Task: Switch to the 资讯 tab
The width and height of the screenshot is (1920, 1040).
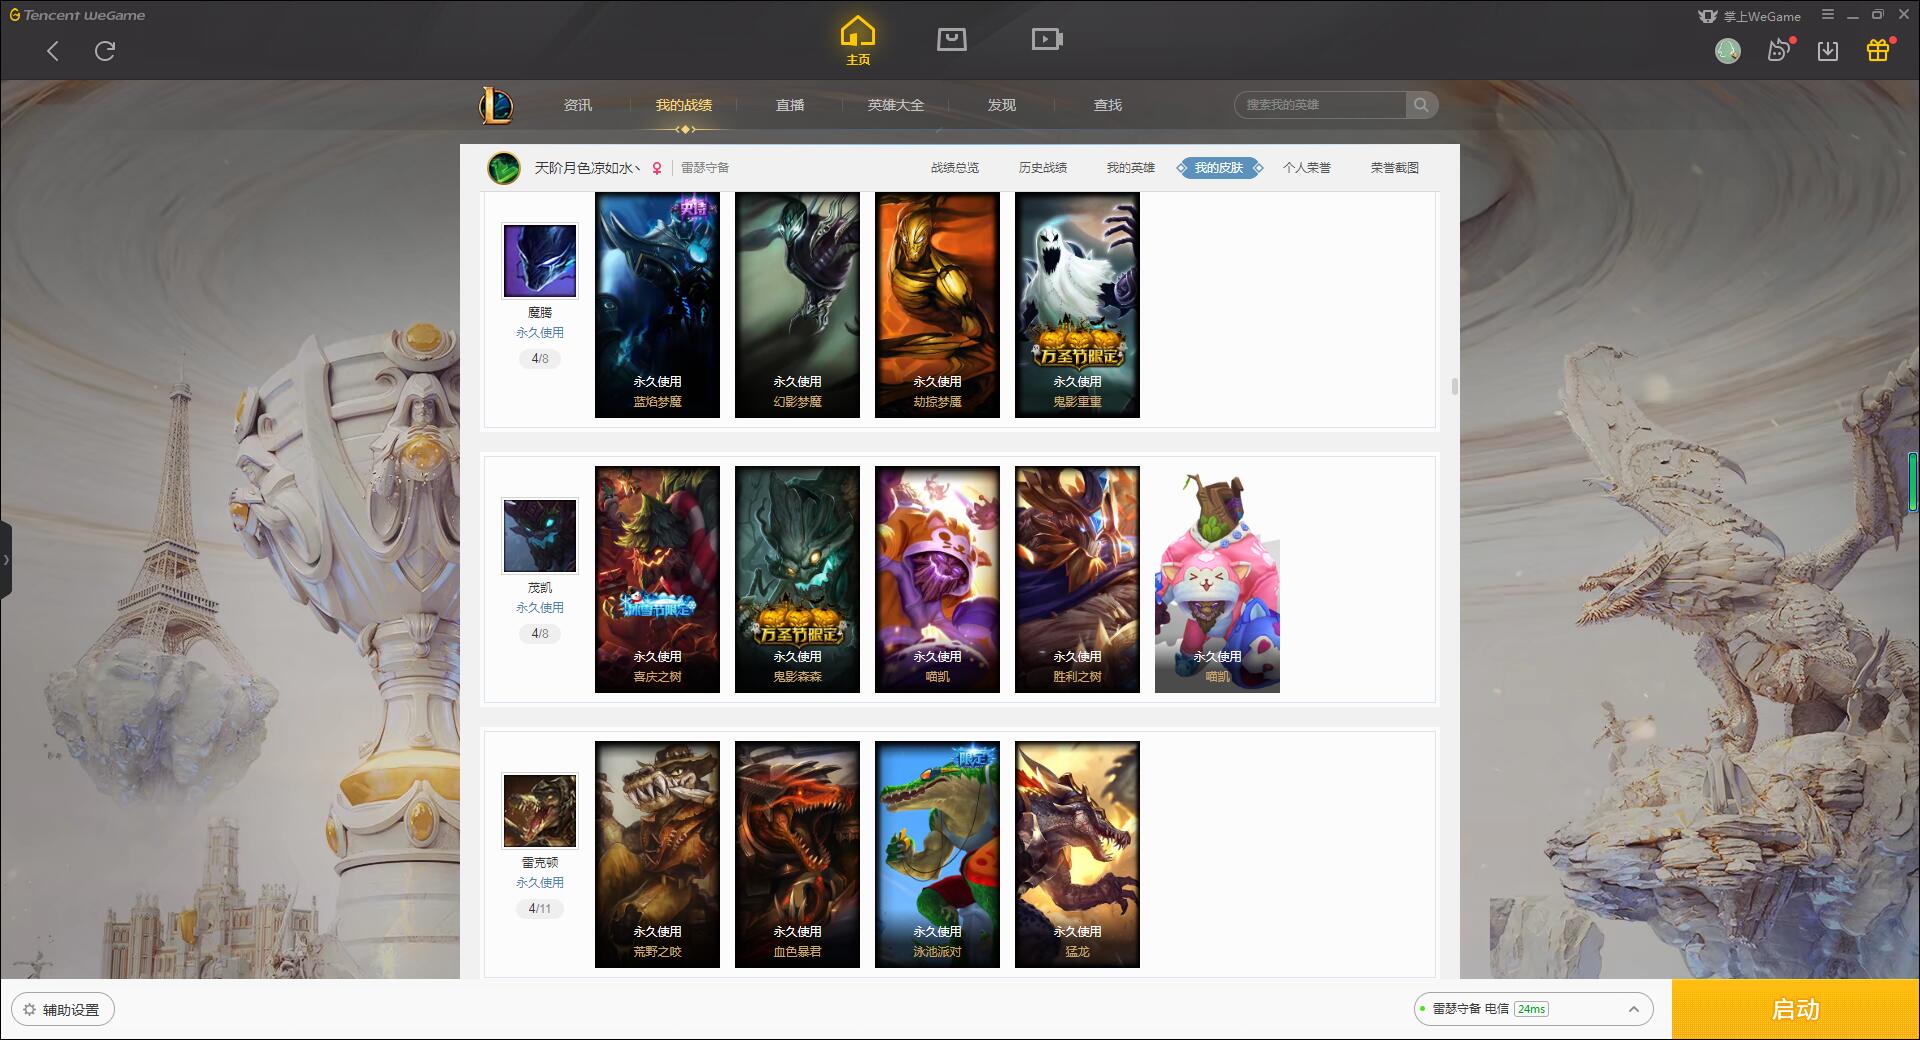Action: pyautogui.click(x=577, y=105)
